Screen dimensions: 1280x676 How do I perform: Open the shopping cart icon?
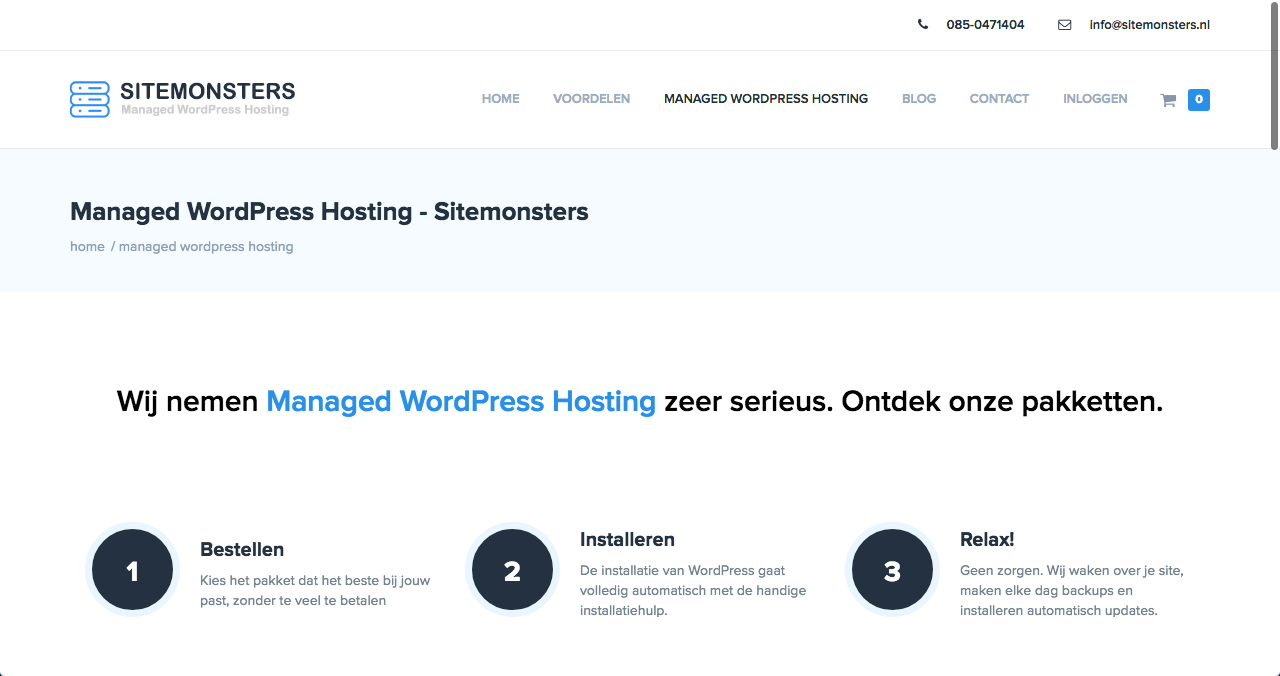tap(1167, 100)
